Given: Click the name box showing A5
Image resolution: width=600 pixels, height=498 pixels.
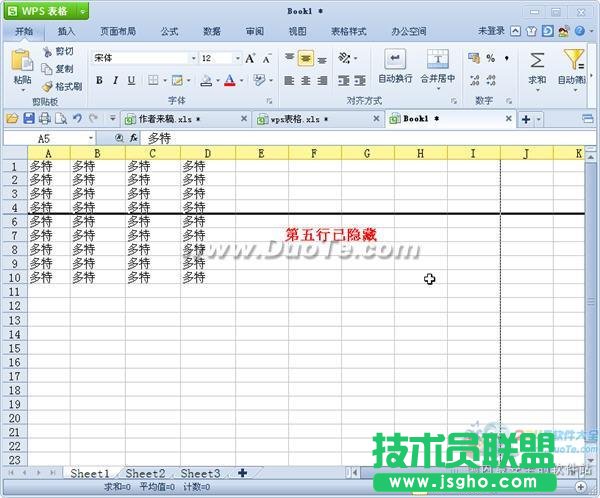Looking at the screenshot, I should 49,138.
